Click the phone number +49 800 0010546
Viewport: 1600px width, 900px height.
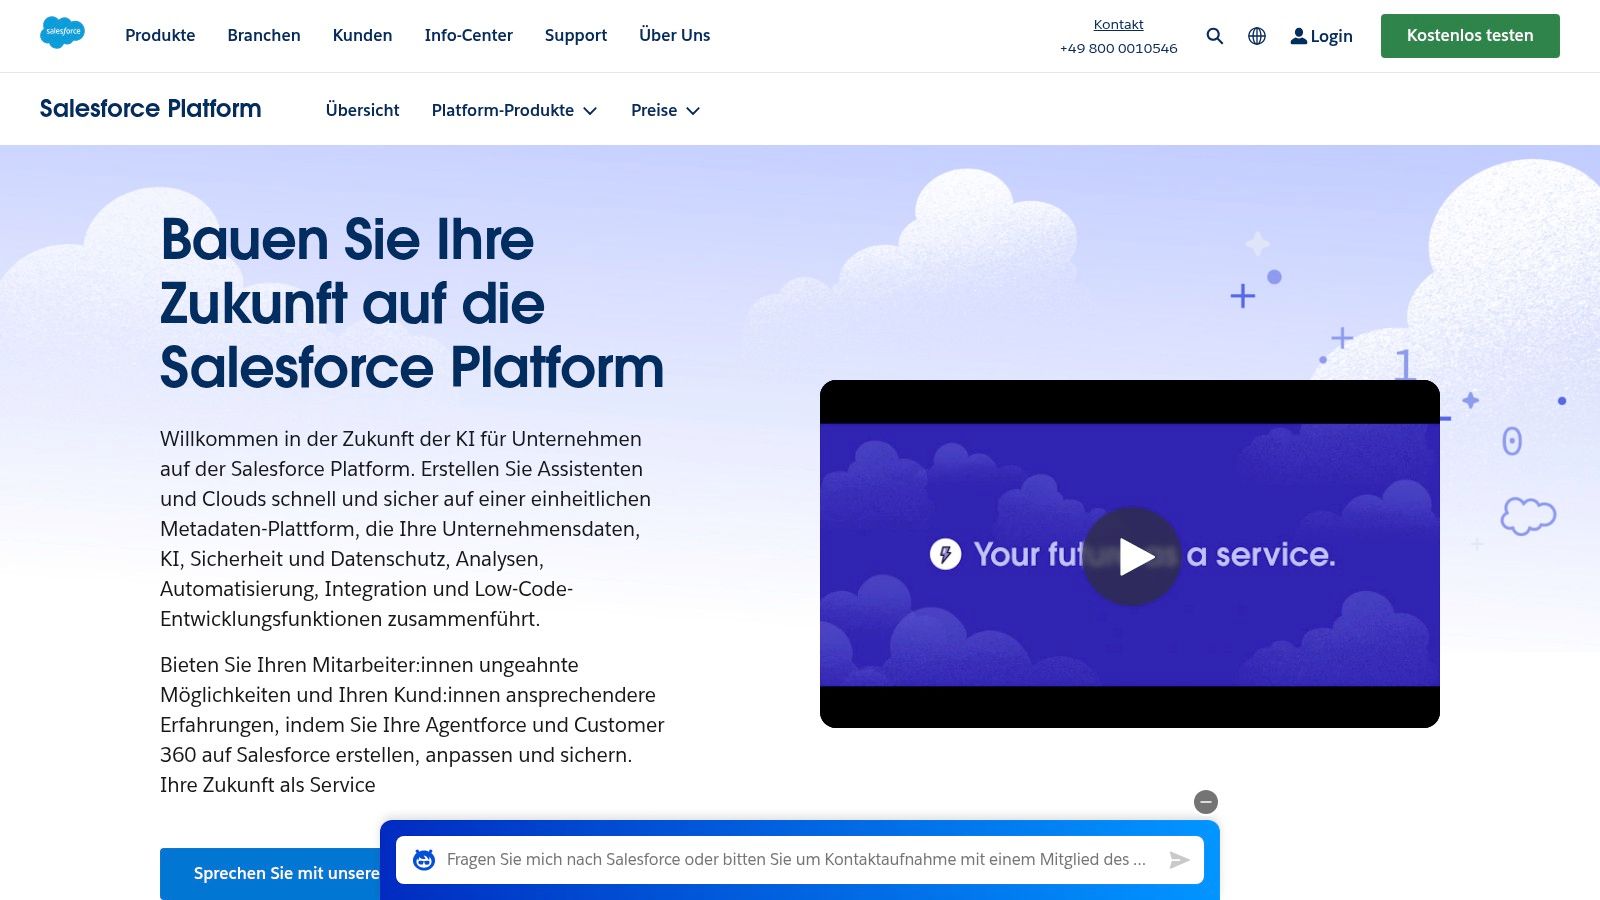click(x=1118, y=48)
